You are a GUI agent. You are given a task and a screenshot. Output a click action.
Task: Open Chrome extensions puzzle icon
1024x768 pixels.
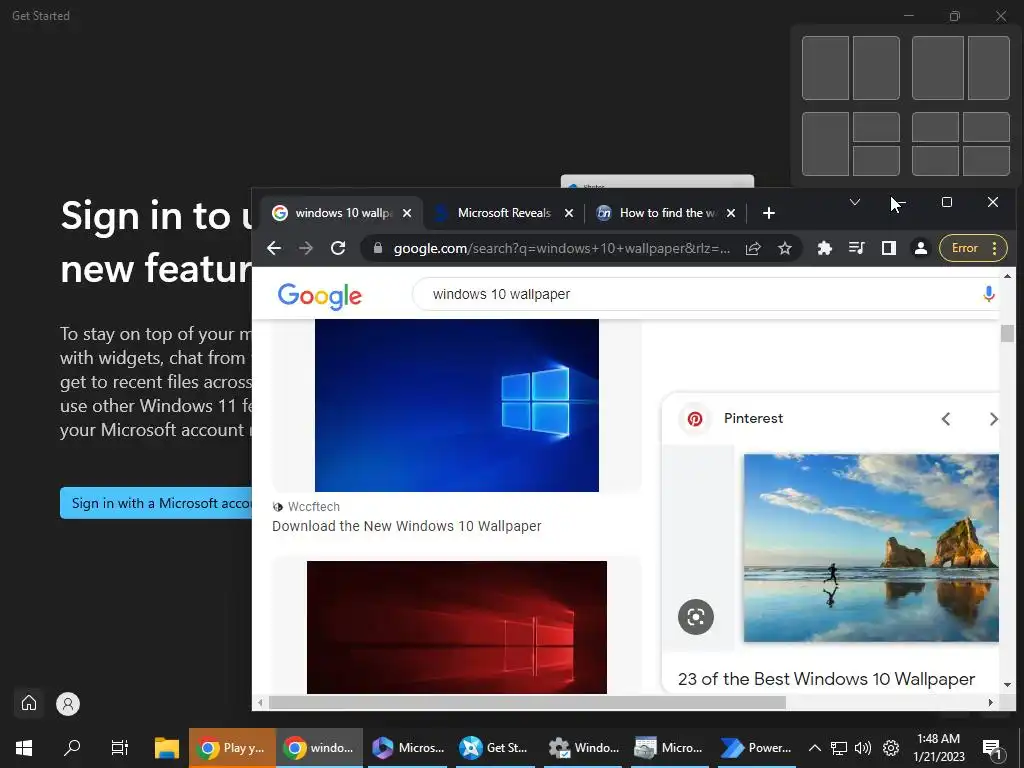(x=825, y=248)
